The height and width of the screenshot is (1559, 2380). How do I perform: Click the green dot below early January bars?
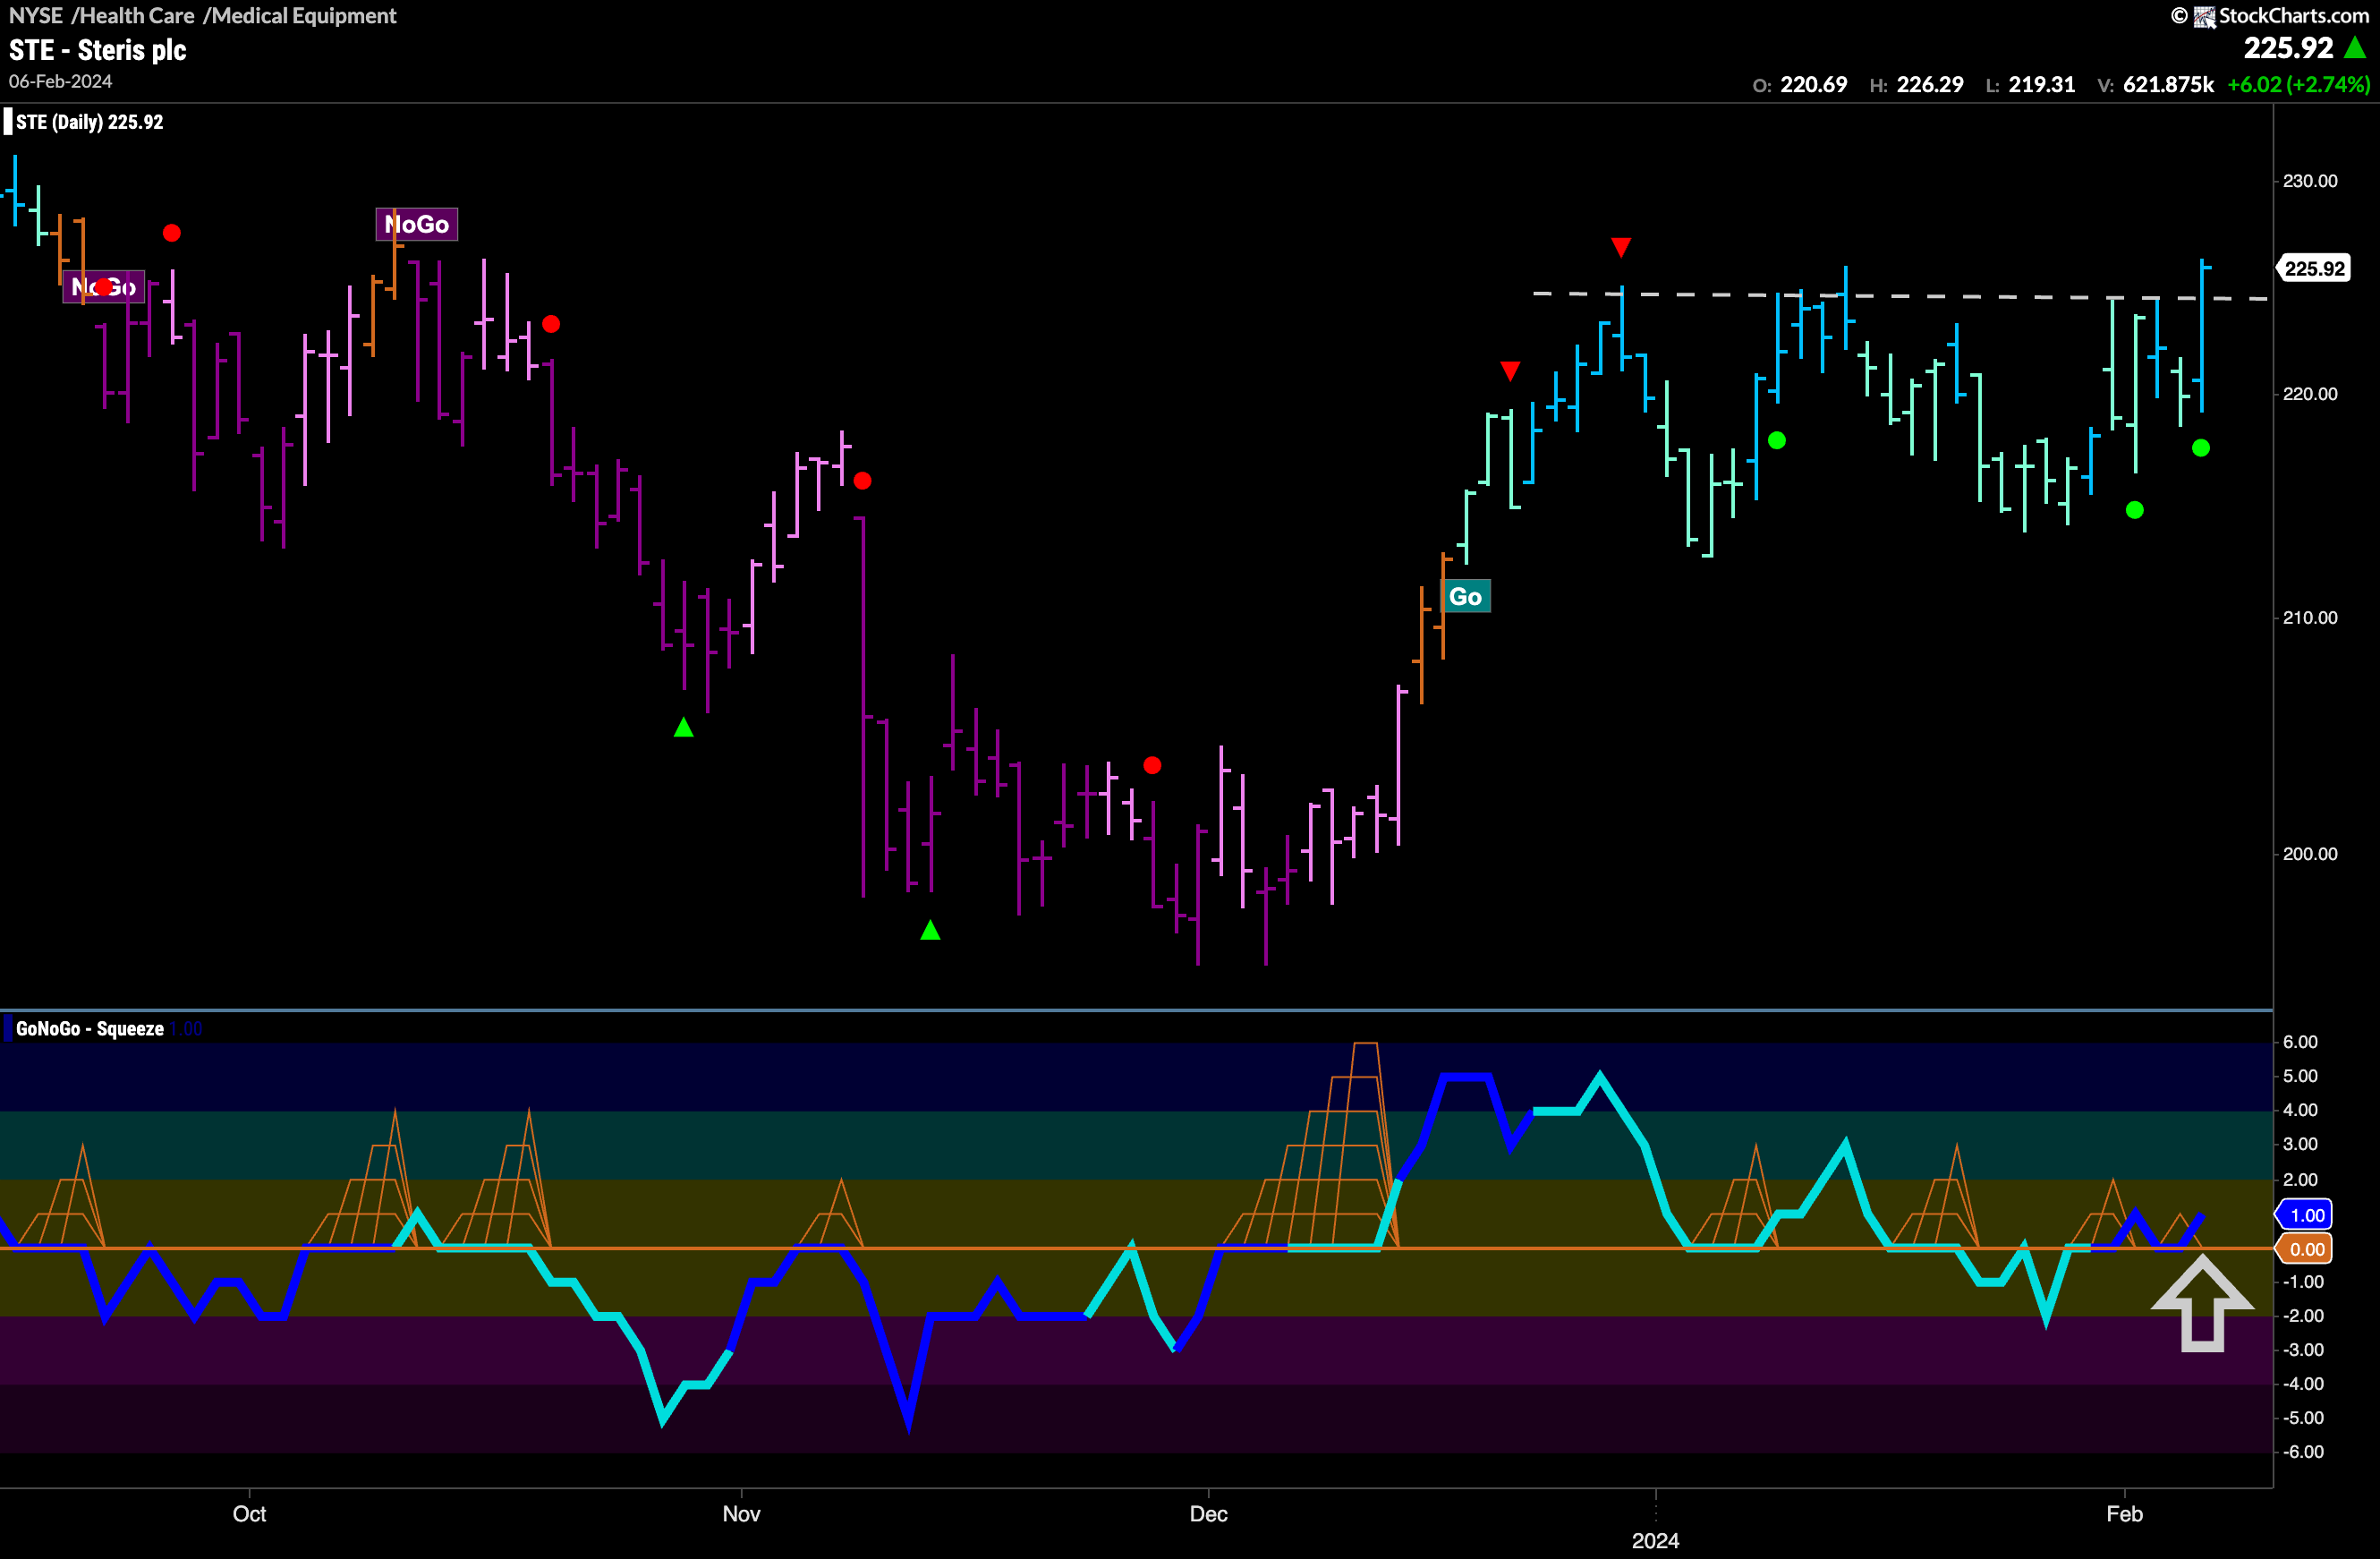[x=1777, y=440]
